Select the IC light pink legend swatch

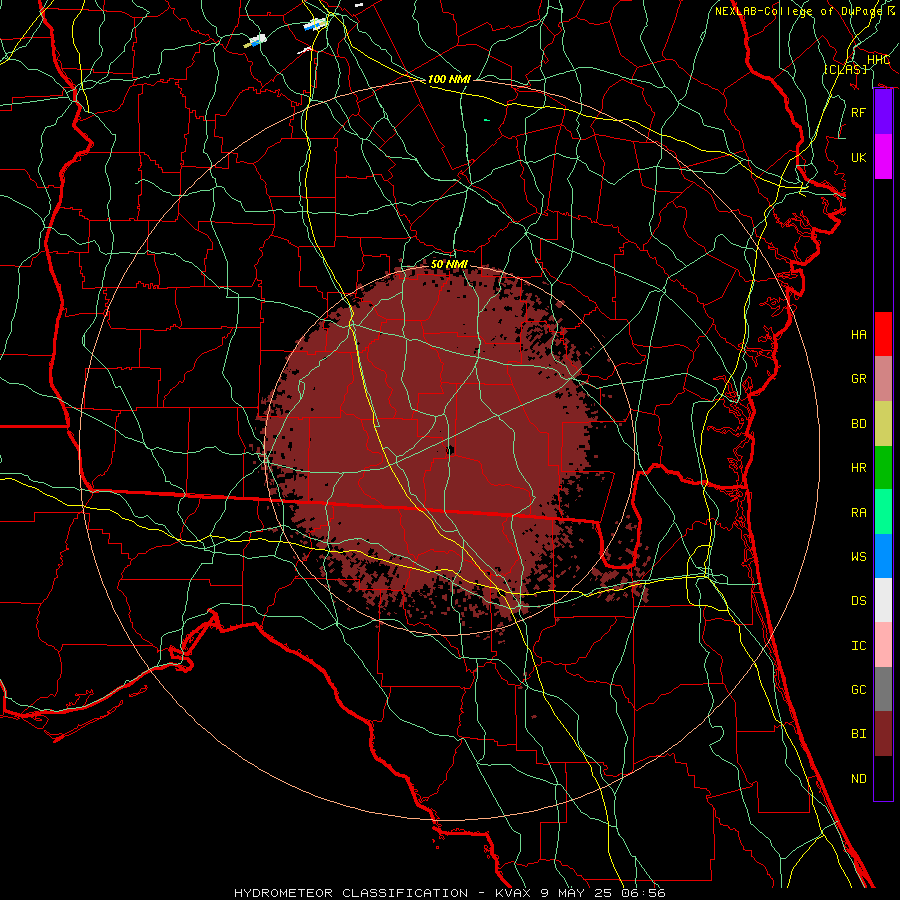pyautogui.click(x=883, y=645)
